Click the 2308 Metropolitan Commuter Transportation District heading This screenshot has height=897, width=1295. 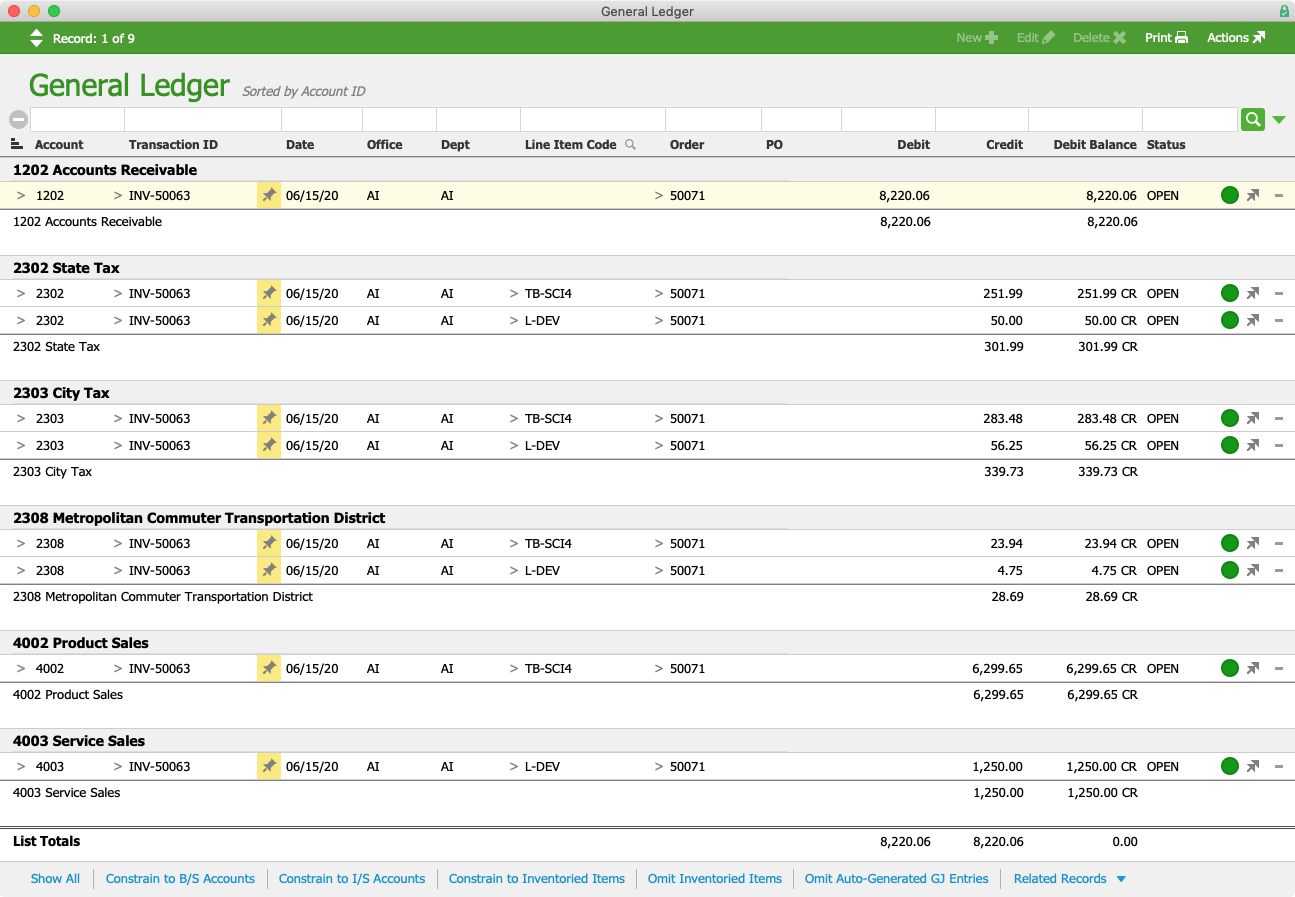tap(199, 518)
